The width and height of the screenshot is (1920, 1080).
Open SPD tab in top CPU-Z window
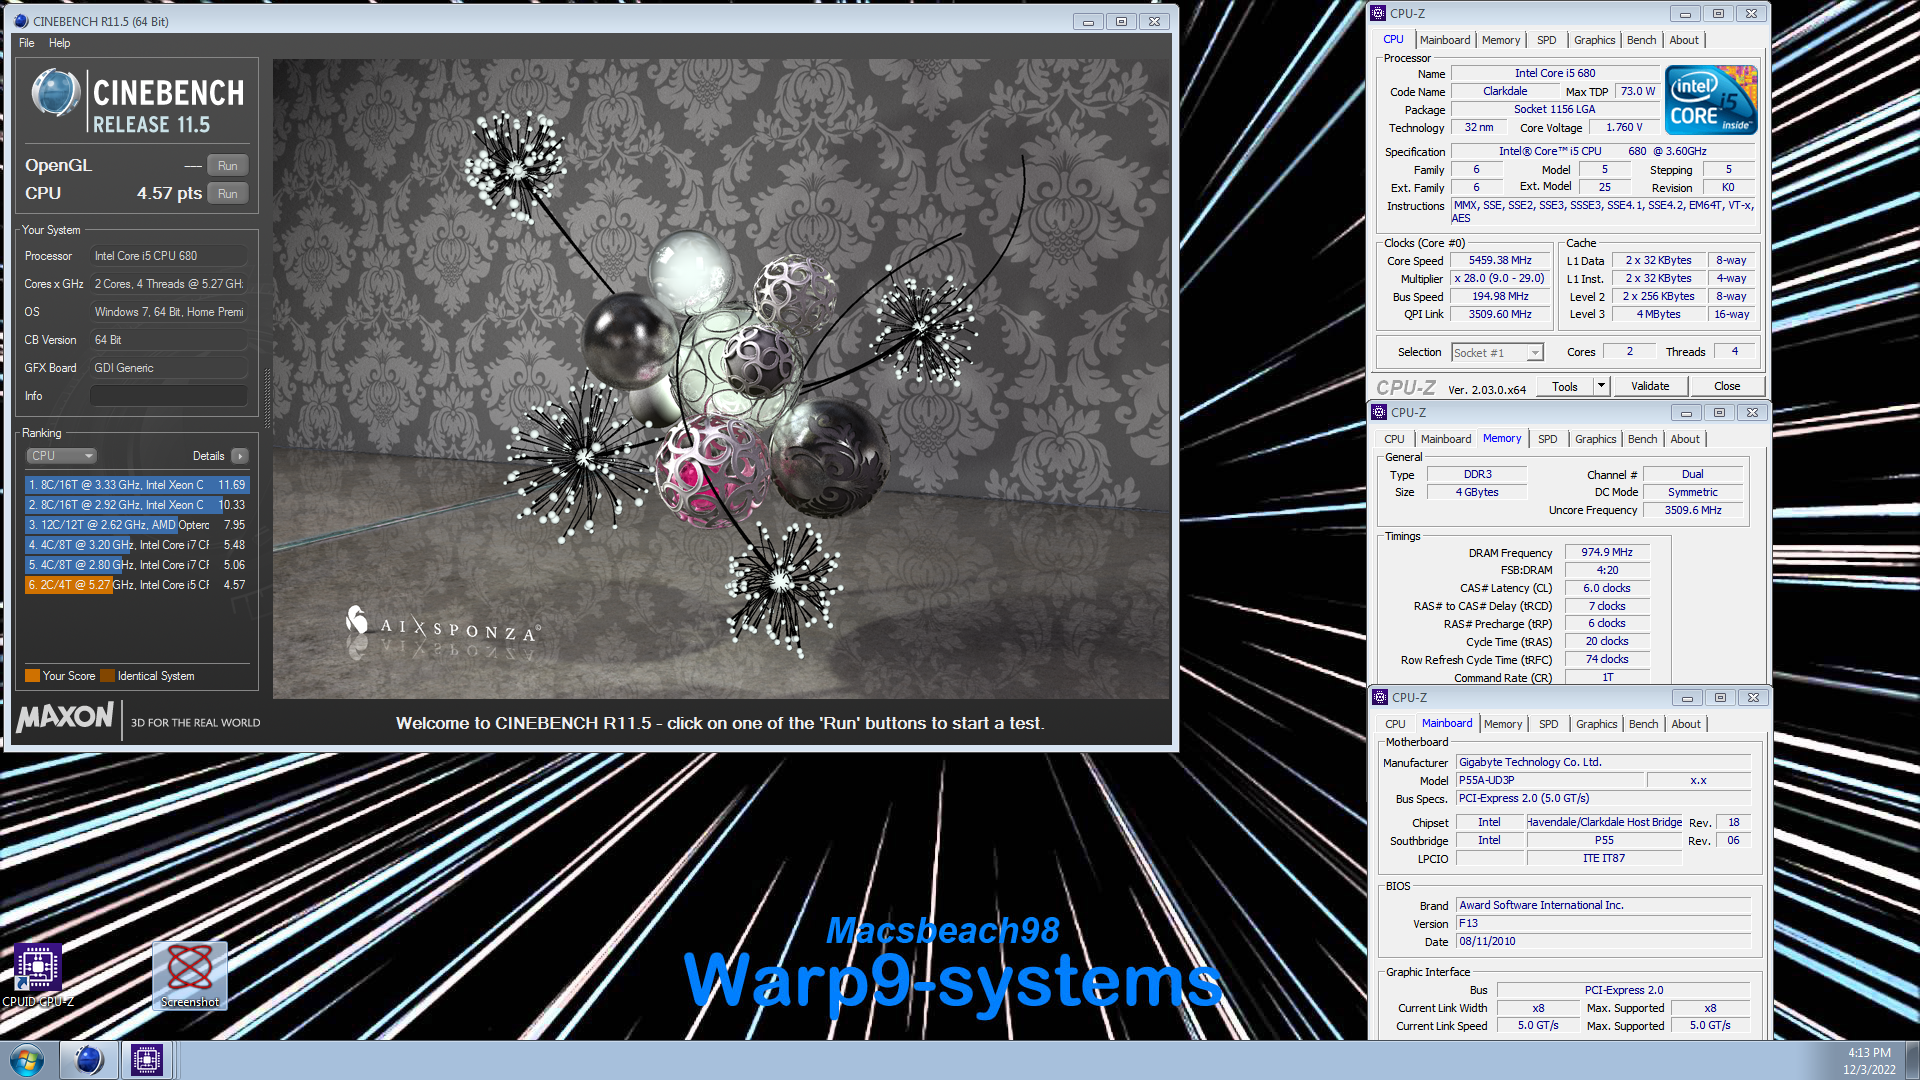pos(1546,40)
